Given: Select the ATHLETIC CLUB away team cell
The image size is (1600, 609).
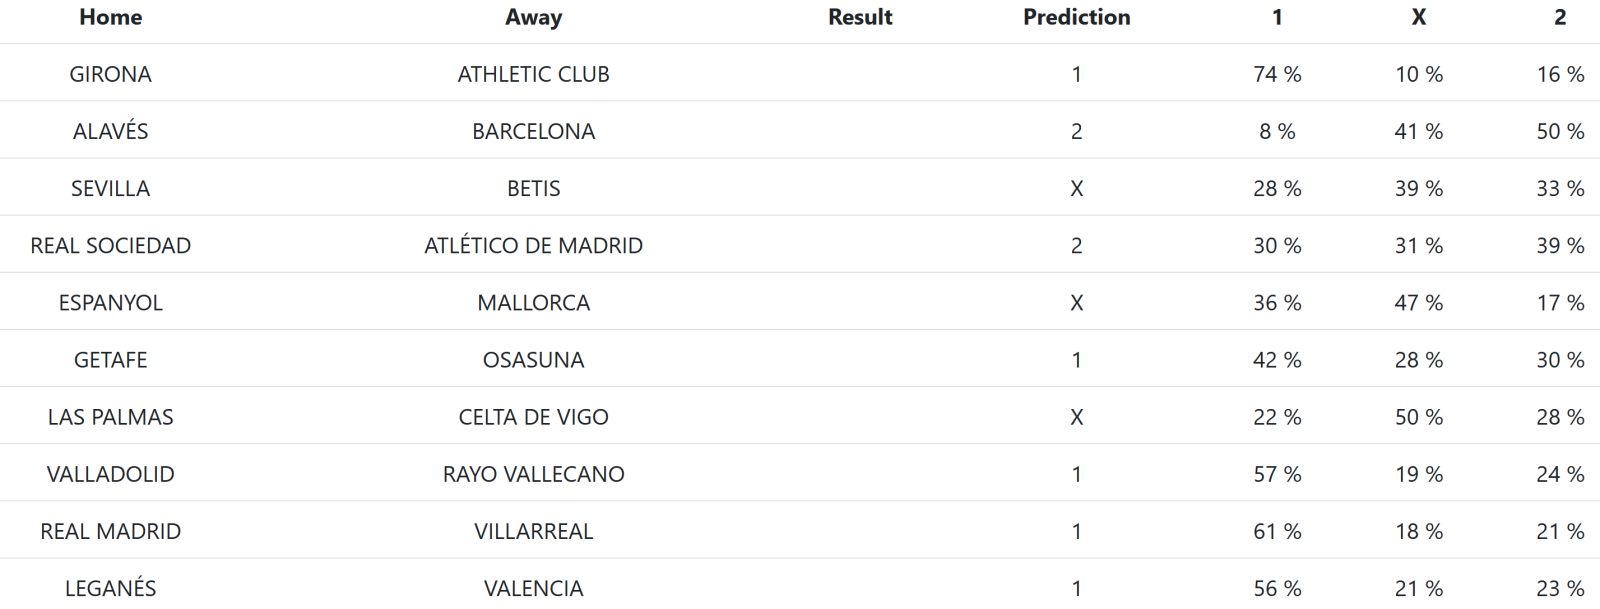Looking at the screenshot, I should pyautogui.click(x=533, y=74).
